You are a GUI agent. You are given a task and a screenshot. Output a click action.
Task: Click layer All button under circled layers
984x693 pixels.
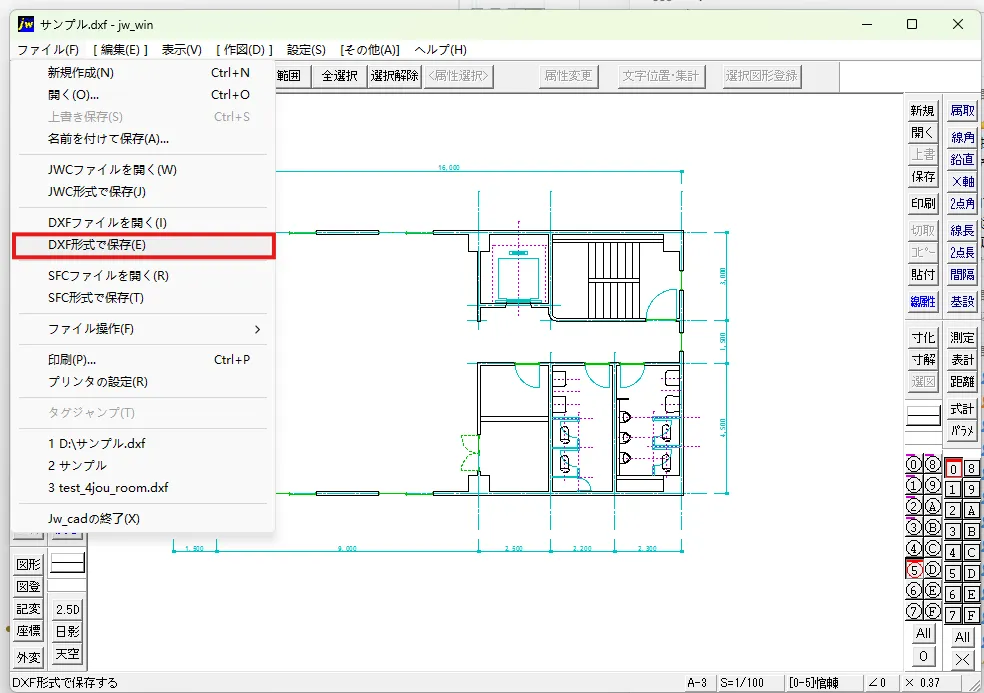pyautogui.click(x=923, y=633)
